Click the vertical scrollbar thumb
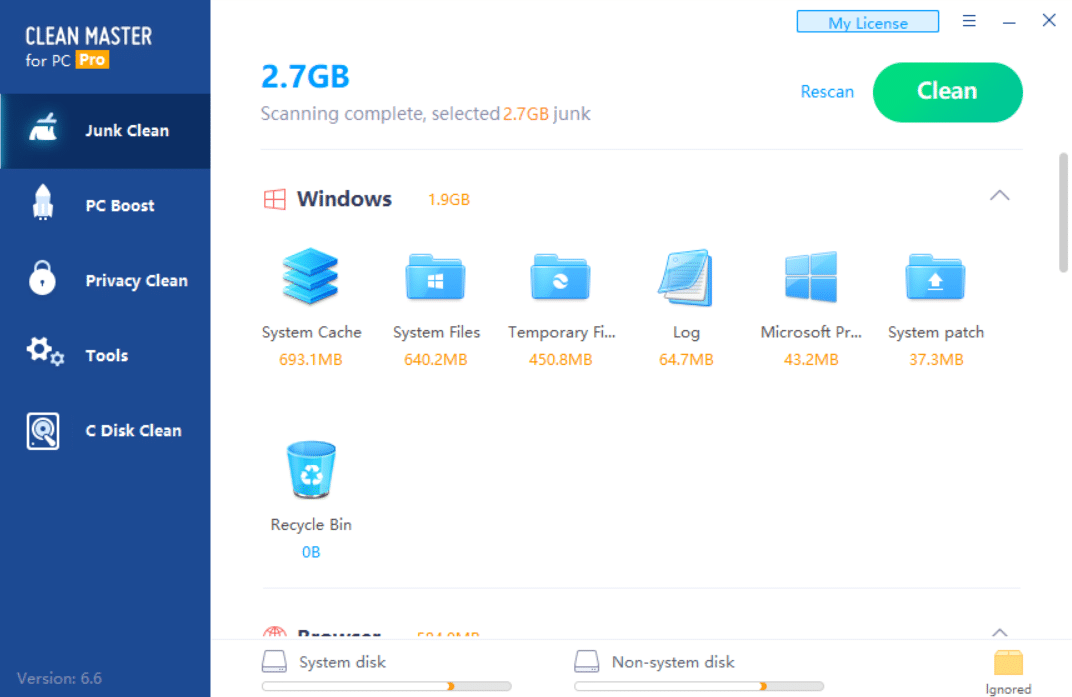Image resolution: width=1072 pixels, height=697 pixels. click(1063, 213)
